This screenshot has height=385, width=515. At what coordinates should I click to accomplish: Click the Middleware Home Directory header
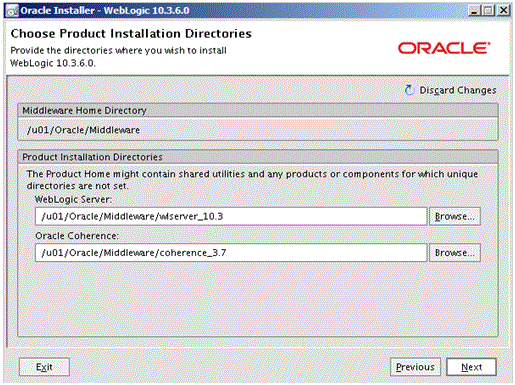click(x=258, y=110)
